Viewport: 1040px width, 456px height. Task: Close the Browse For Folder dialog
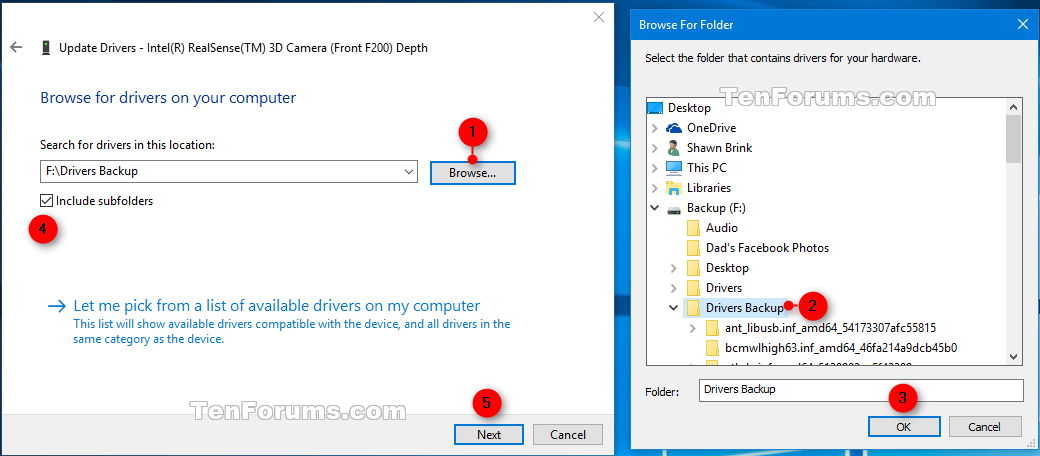(1023, 25)
